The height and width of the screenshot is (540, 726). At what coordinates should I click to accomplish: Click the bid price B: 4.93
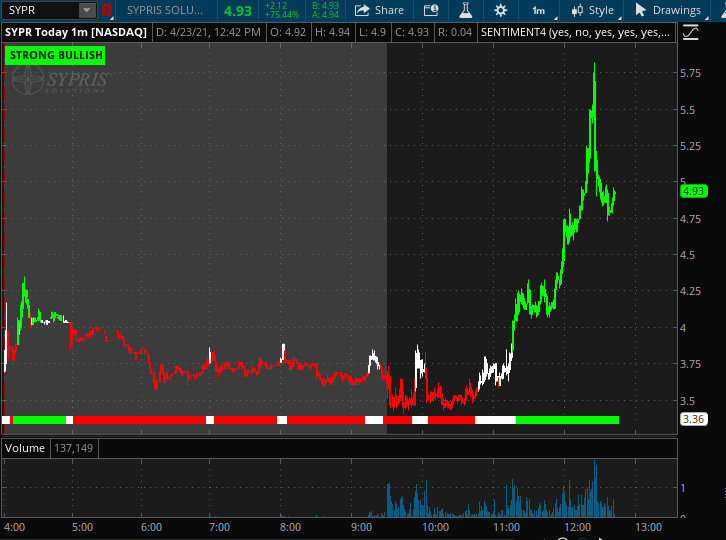tap(325, 6)
